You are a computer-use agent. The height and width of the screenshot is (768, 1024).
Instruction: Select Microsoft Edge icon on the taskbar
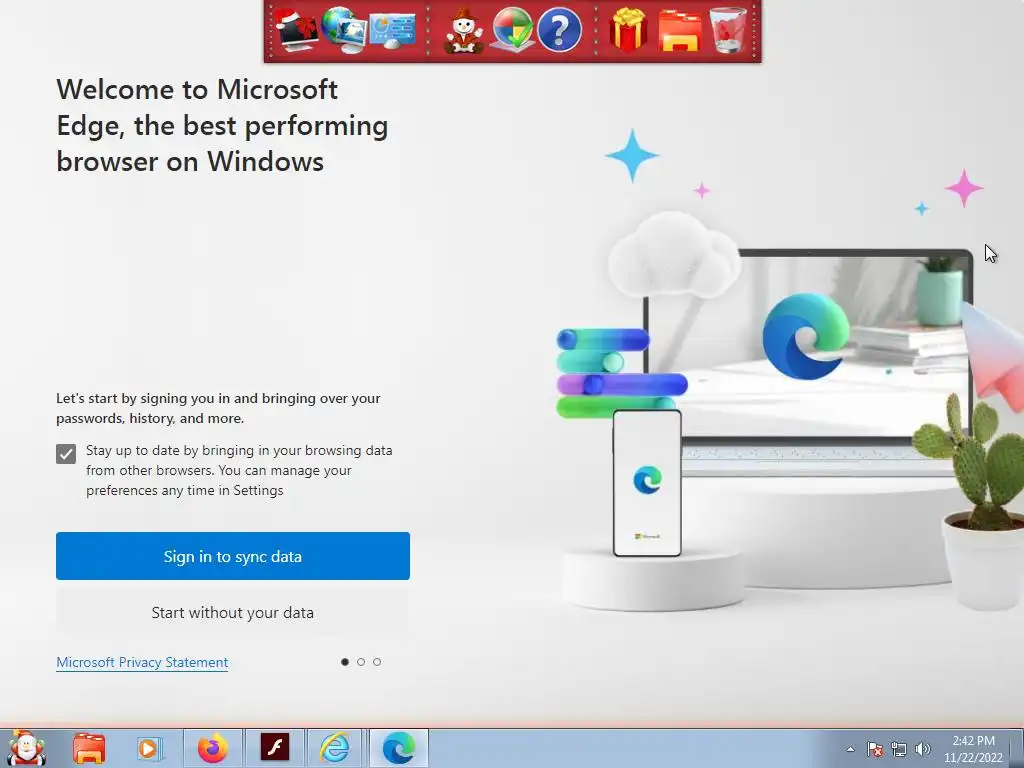coord(398,748)
